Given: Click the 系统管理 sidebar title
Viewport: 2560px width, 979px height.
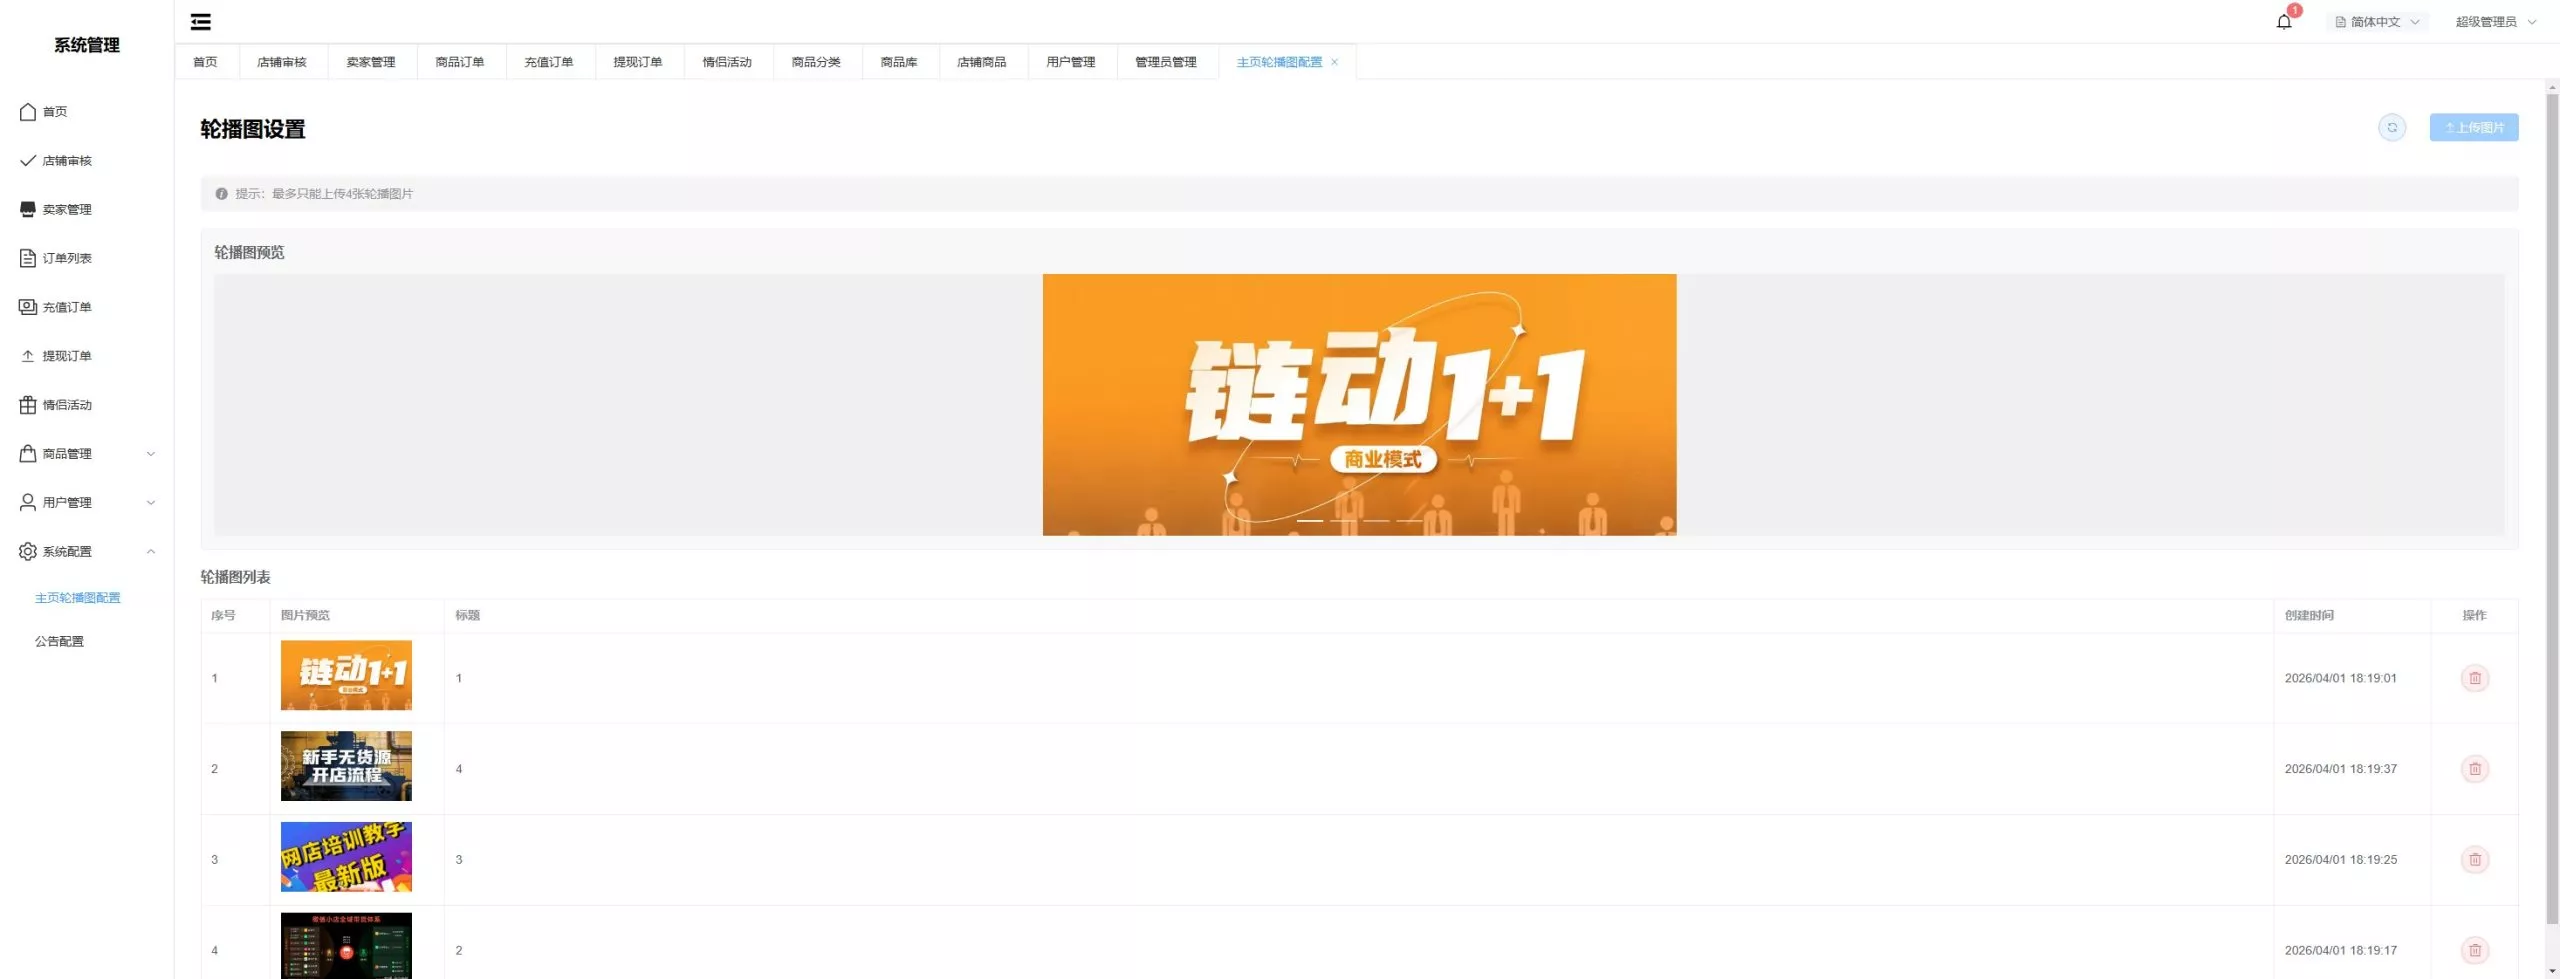Looking at the screenshot, I should pos(87,45).
